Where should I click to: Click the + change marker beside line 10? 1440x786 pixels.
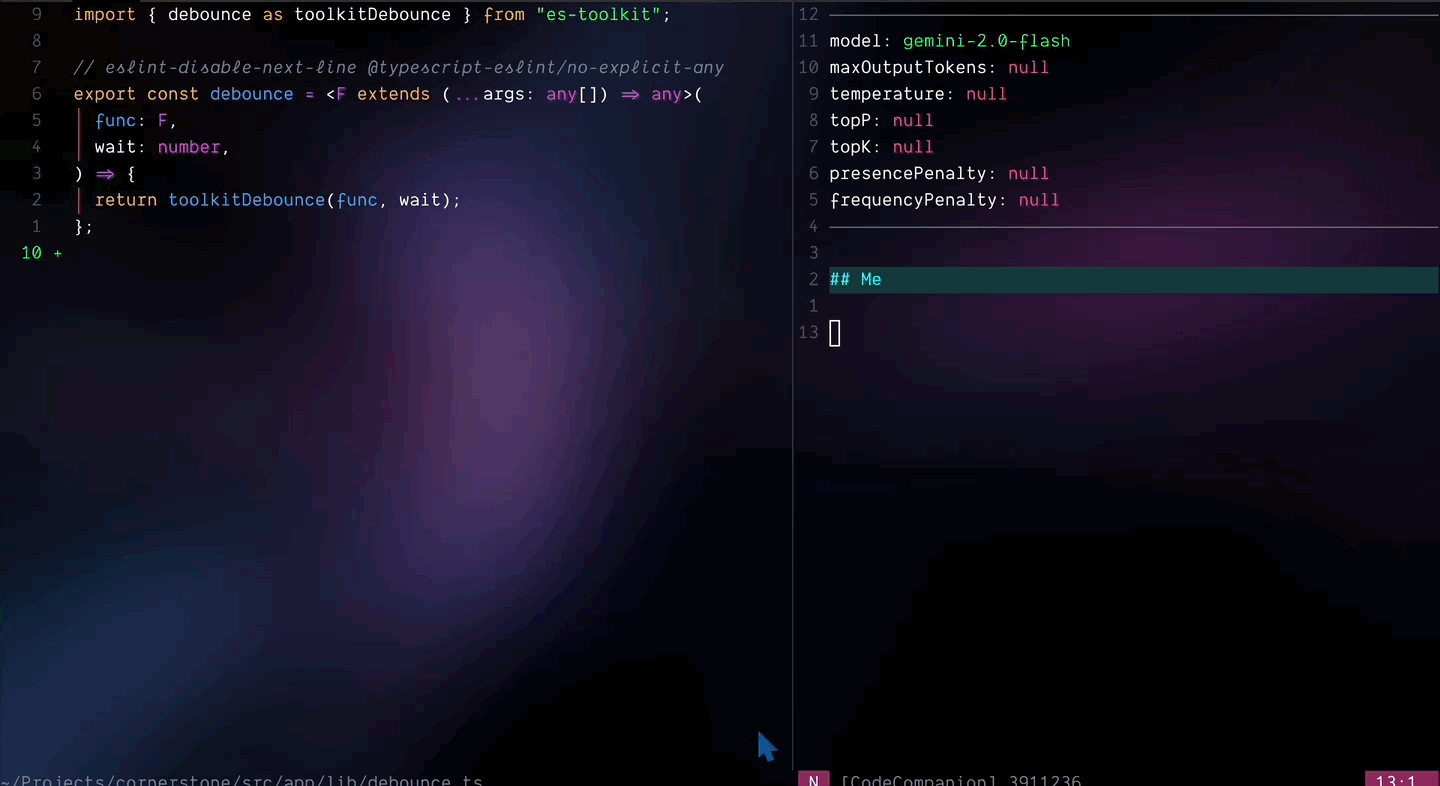point(59,253)
